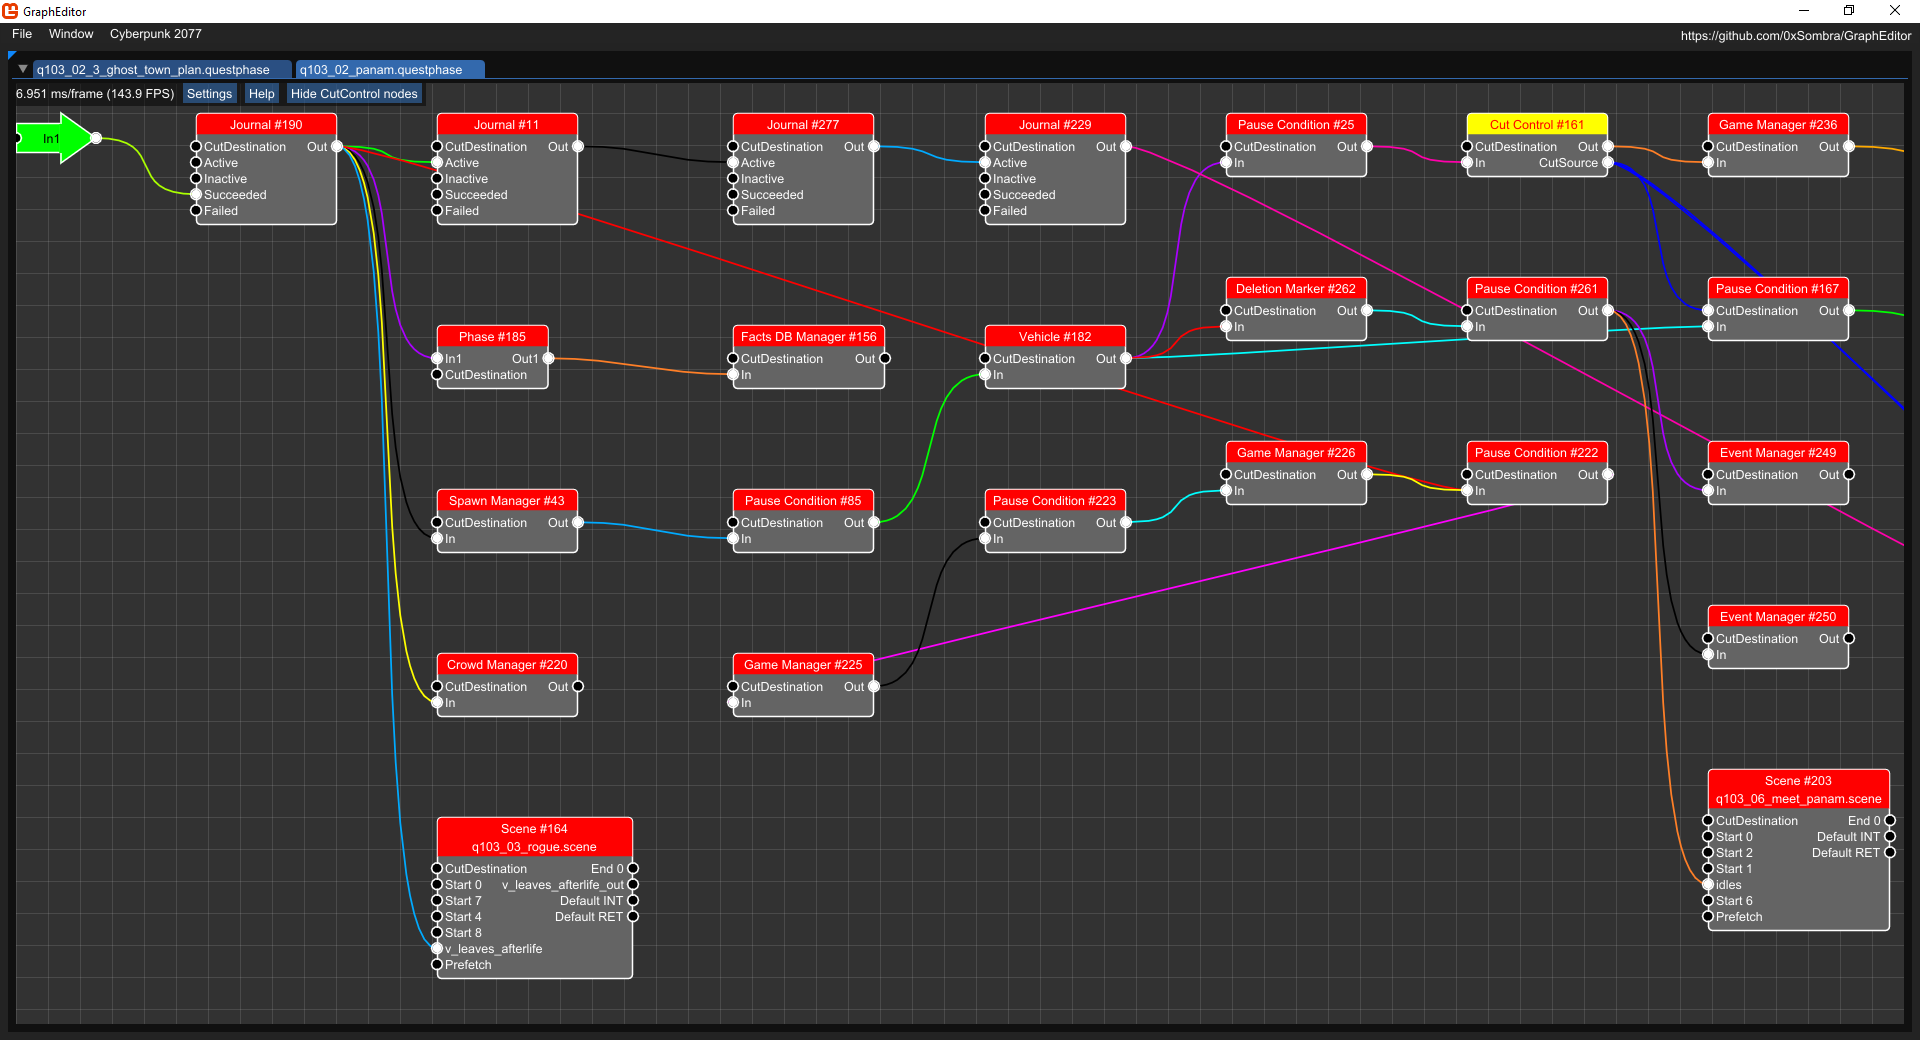Select the Deletion Marker #262 header
Image resolution: width=1920 pixels, height=1040 pixels.
tap(1296, 289)
